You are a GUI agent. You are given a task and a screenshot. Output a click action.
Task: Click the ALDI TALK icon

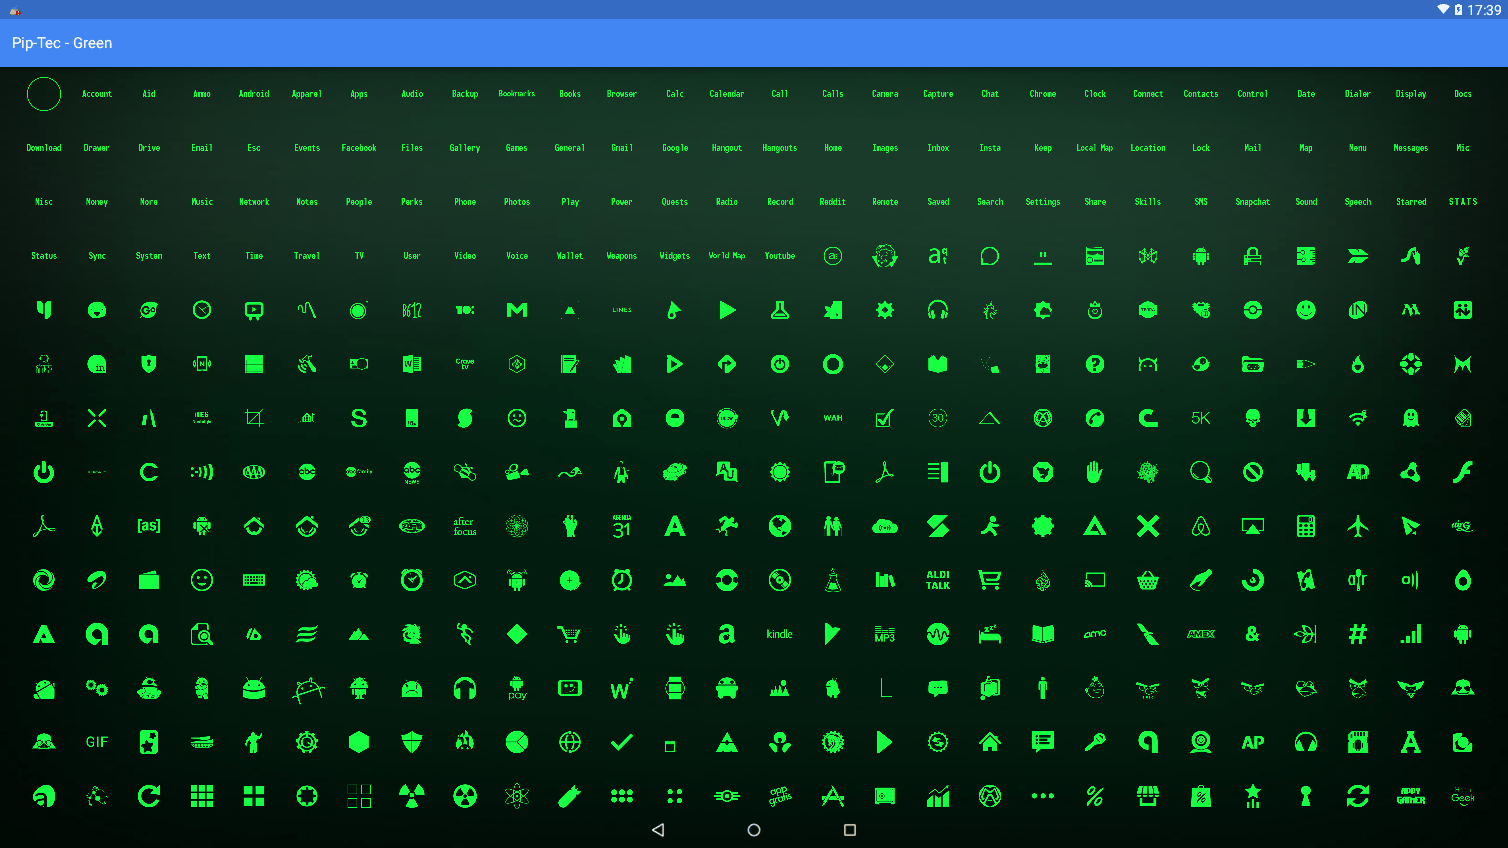pos(937,580)
